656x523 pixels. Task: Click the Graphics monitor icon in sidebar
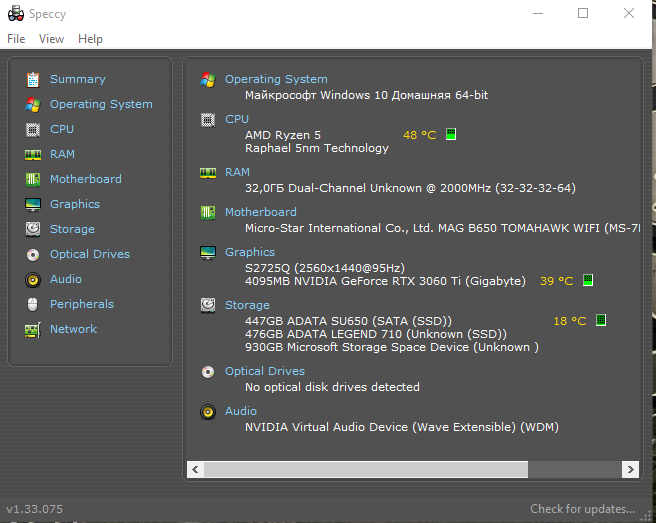tap(33, 205)
